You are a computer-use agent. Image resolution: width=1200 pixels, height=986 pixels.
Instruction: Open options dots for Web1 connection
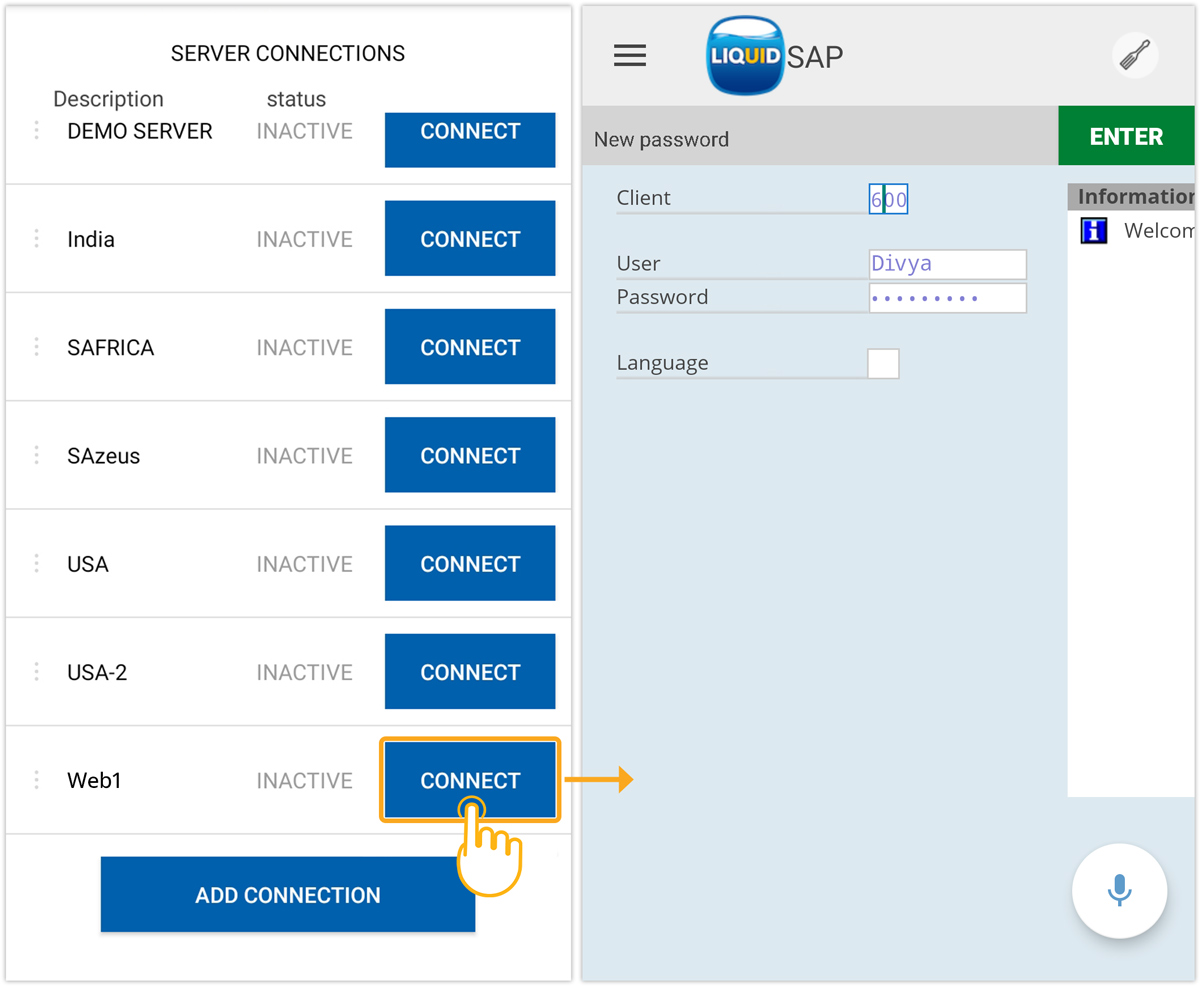37,780
